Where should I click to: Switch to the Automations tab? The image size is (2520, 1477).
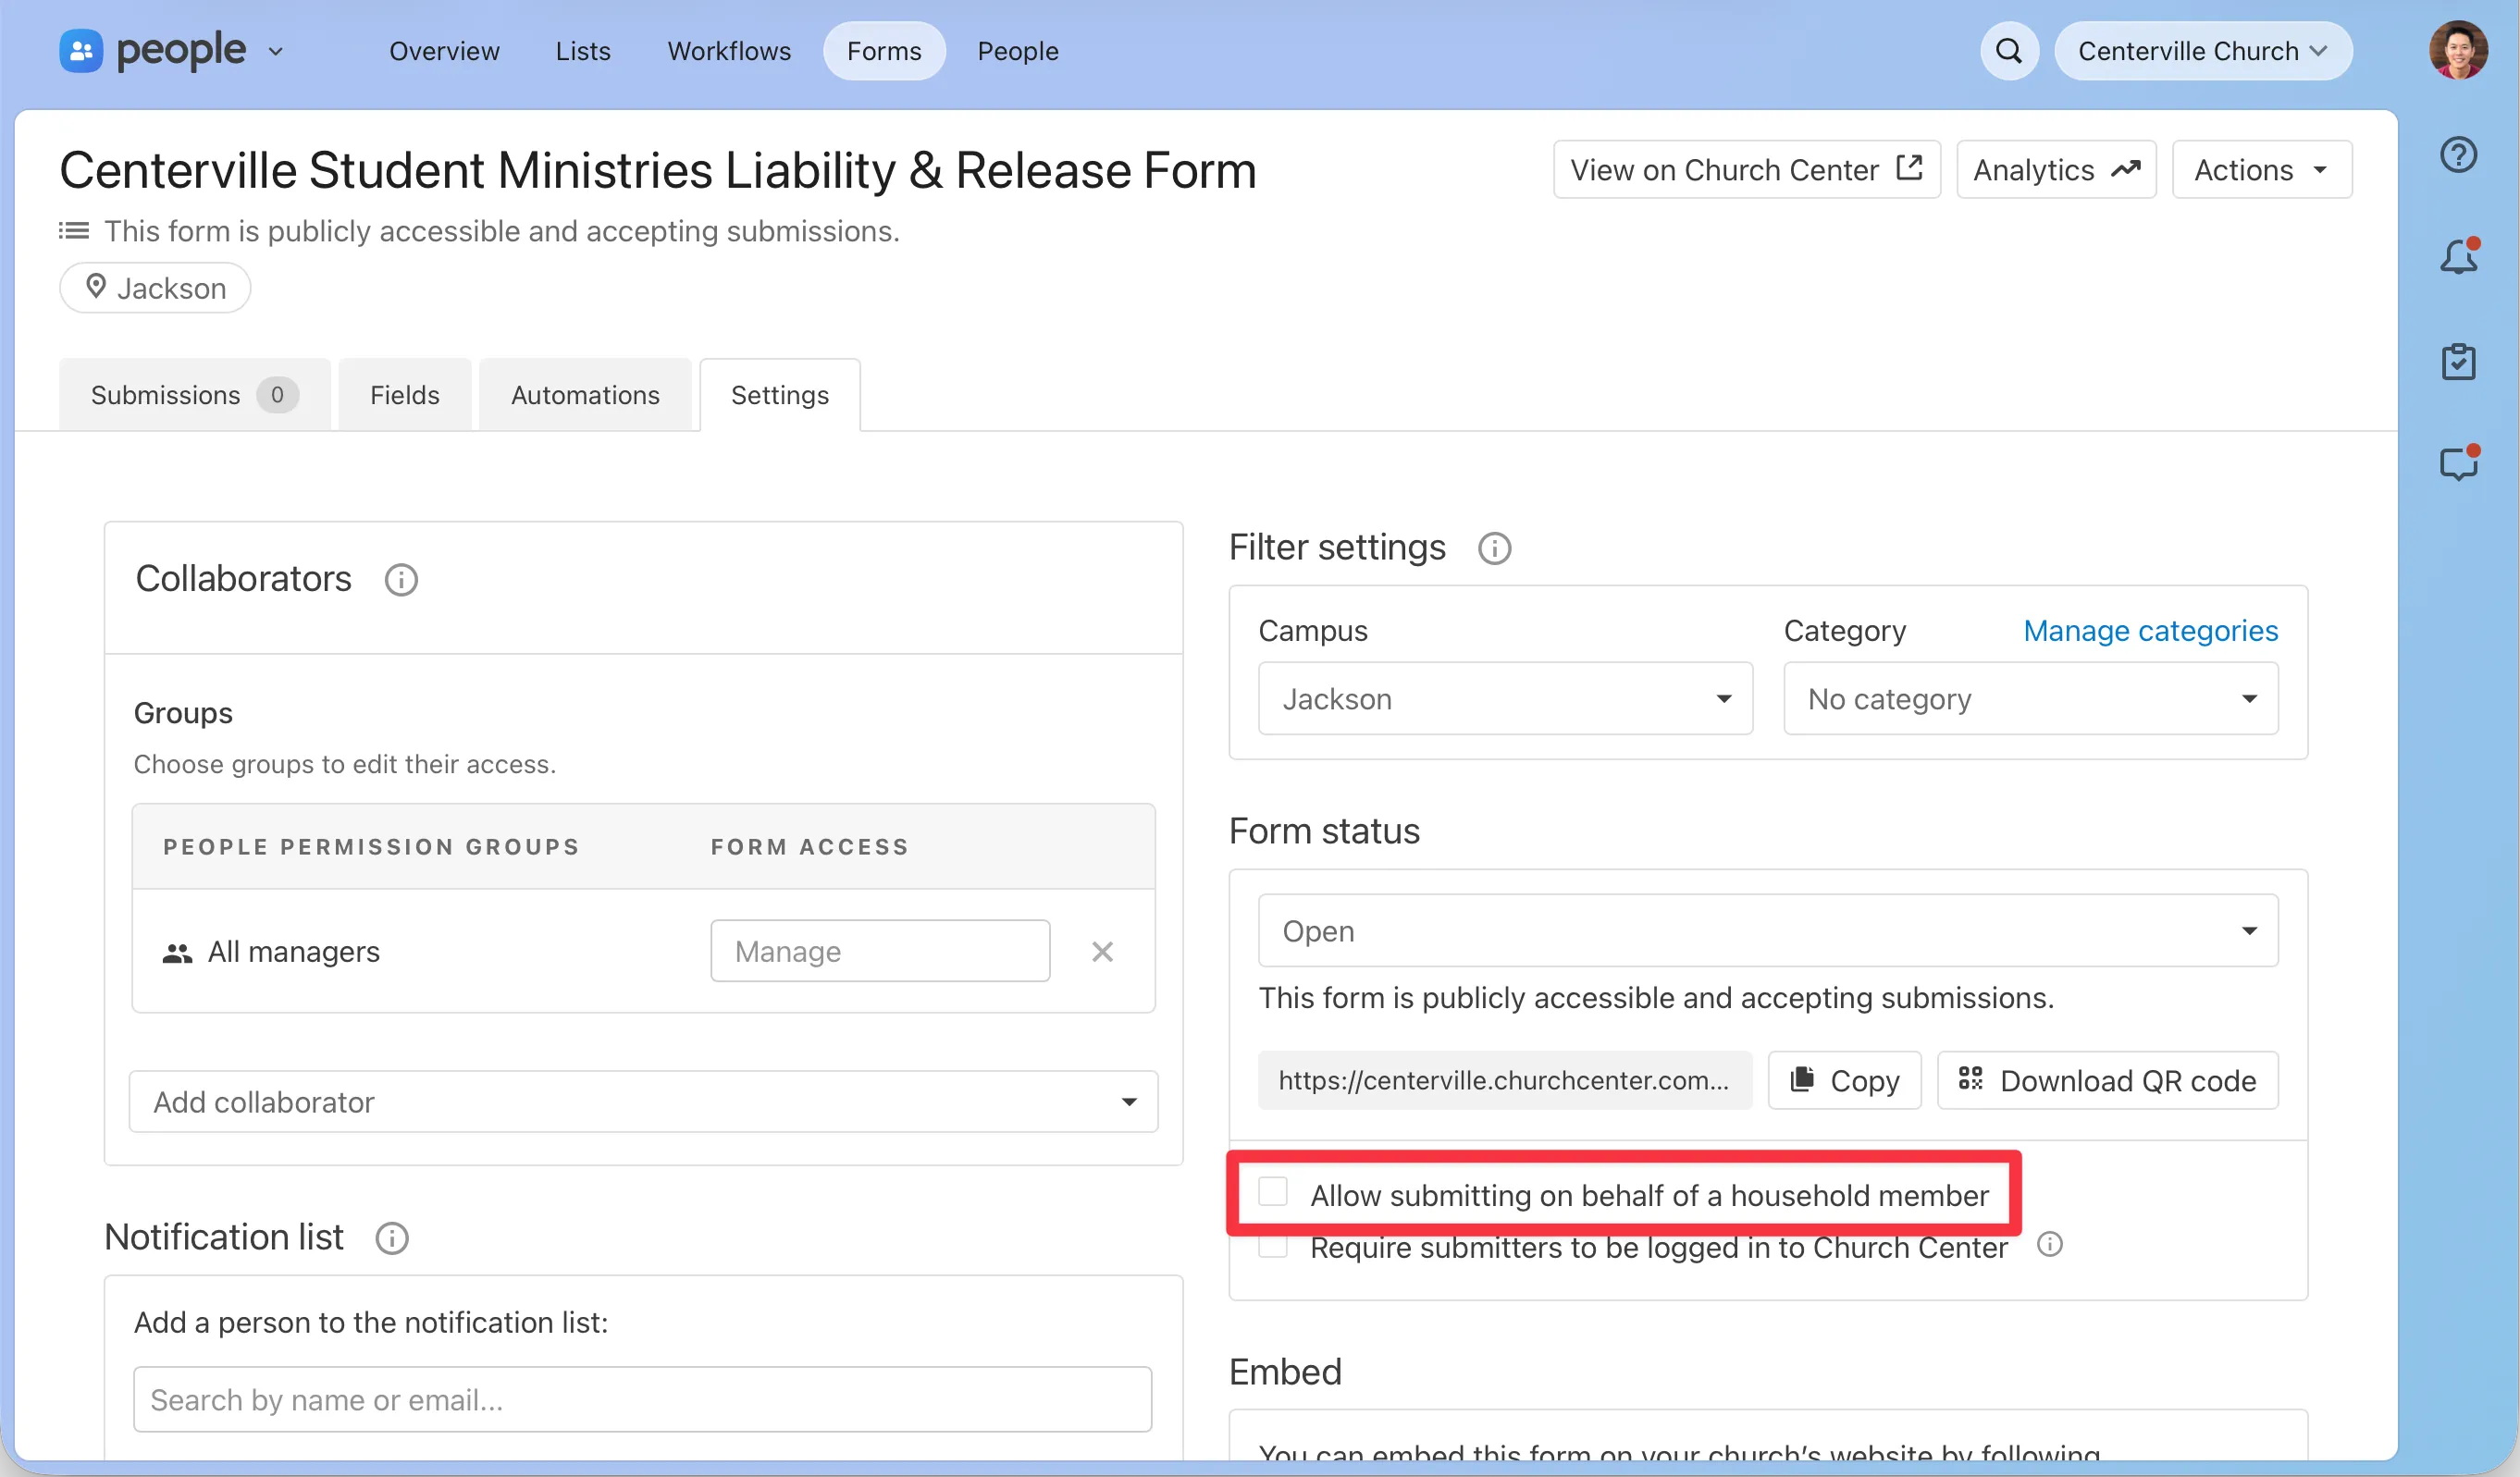point(585,395)
